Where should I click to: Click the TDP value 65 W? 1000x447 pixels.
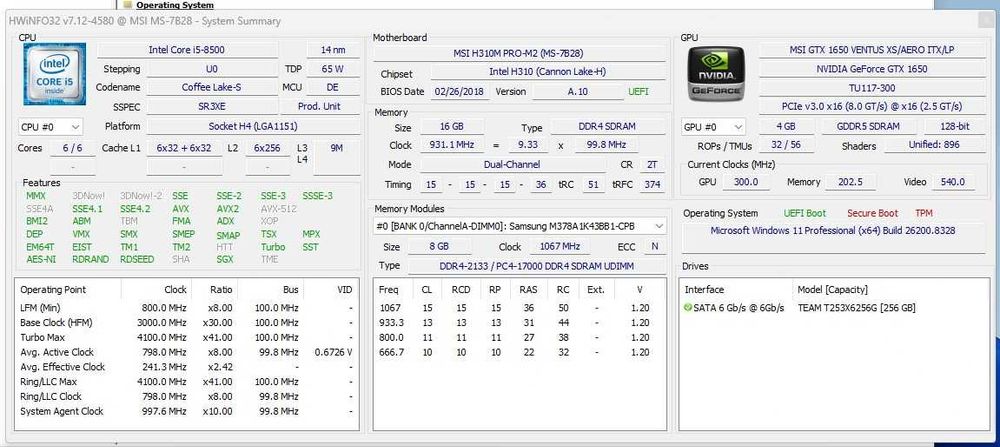[x=333, y=69]
